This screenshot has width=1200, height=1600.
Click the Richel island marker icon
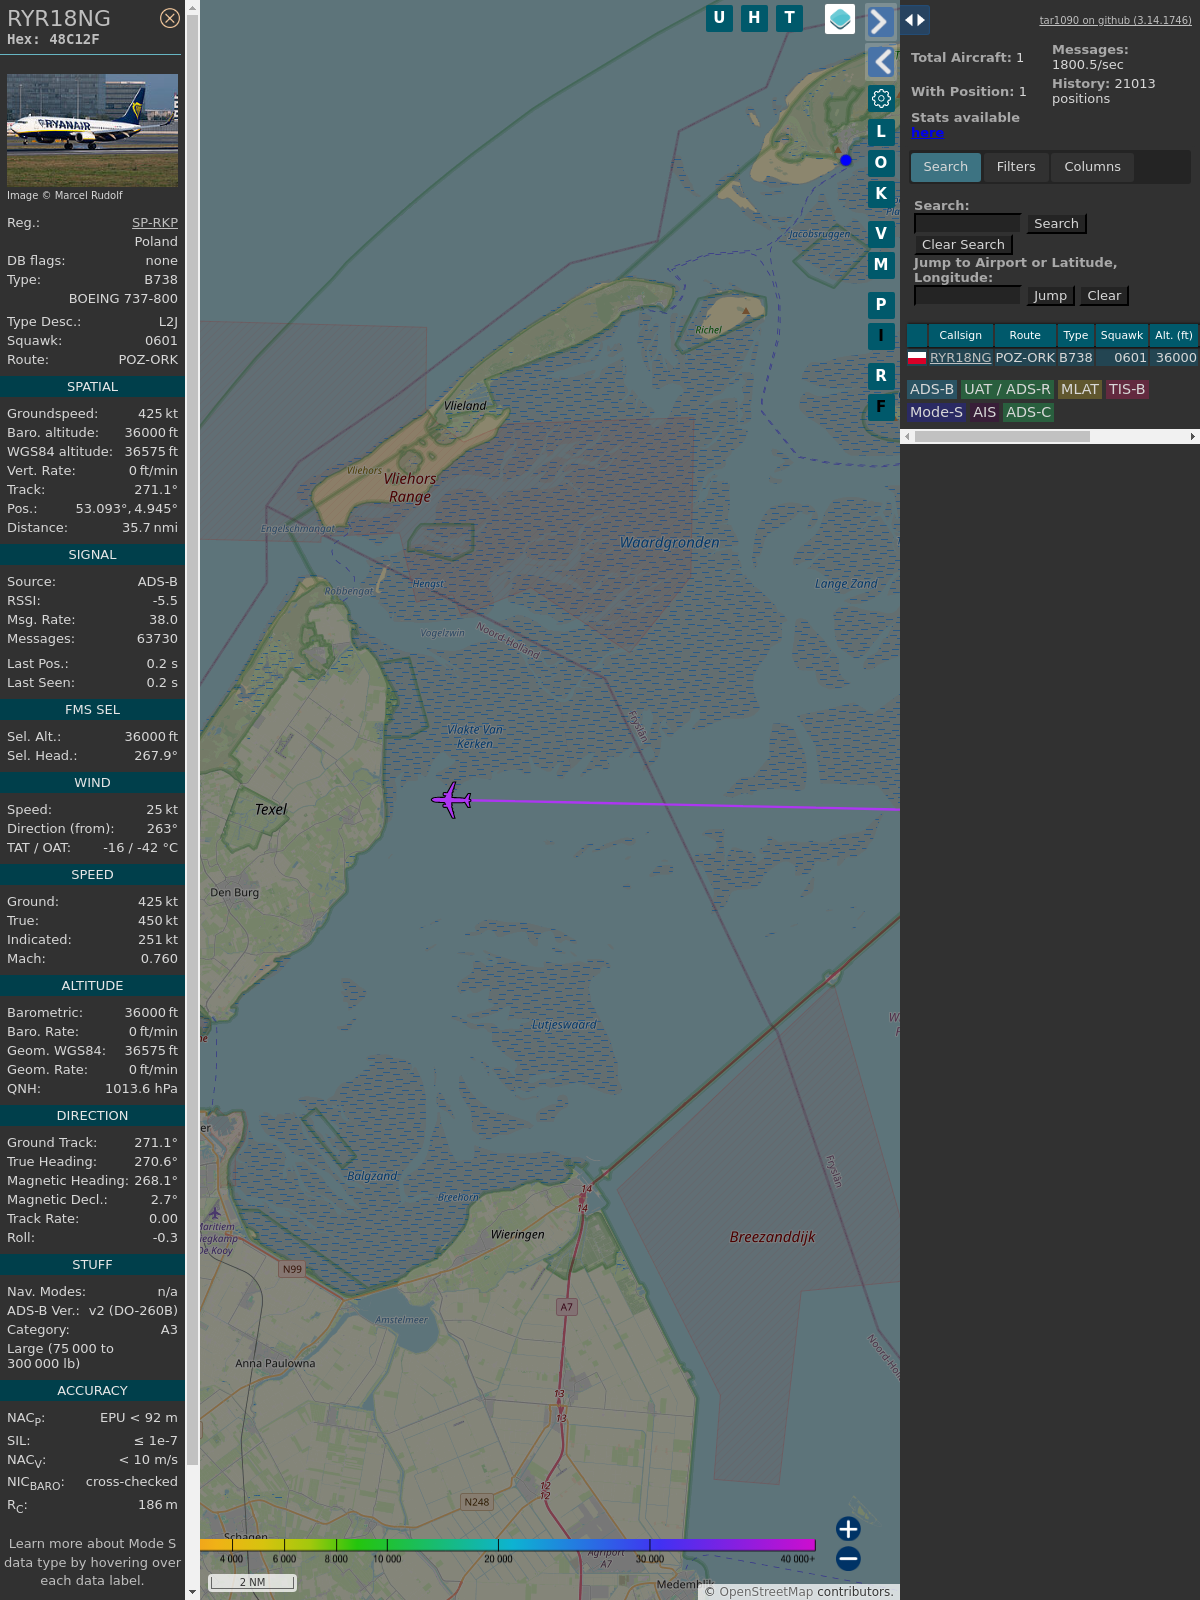coord(745,311)
